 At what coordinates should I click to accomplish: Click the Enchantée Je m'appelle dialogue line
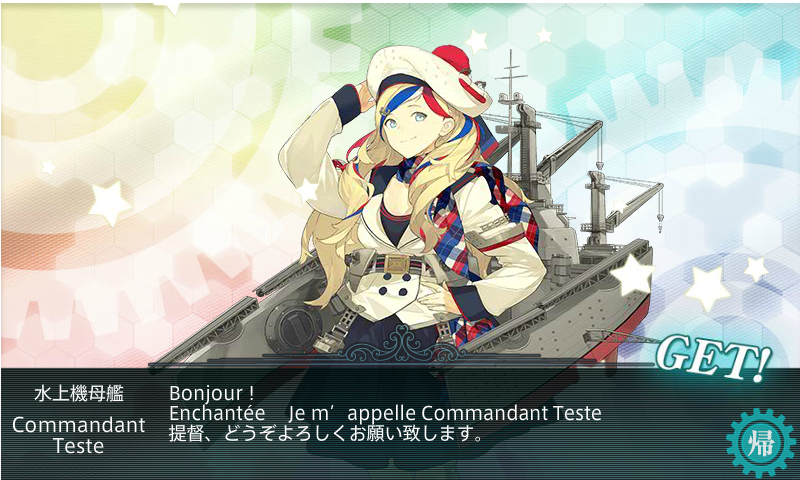[x=385, y=413]
